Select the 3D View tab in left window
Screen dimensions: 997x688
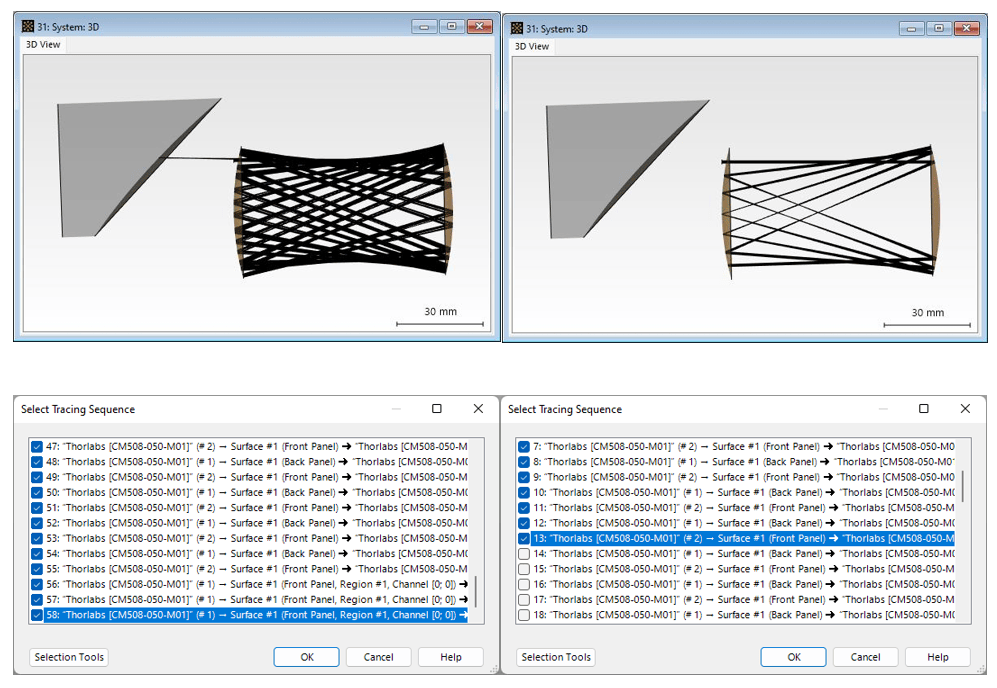point(43,45)
